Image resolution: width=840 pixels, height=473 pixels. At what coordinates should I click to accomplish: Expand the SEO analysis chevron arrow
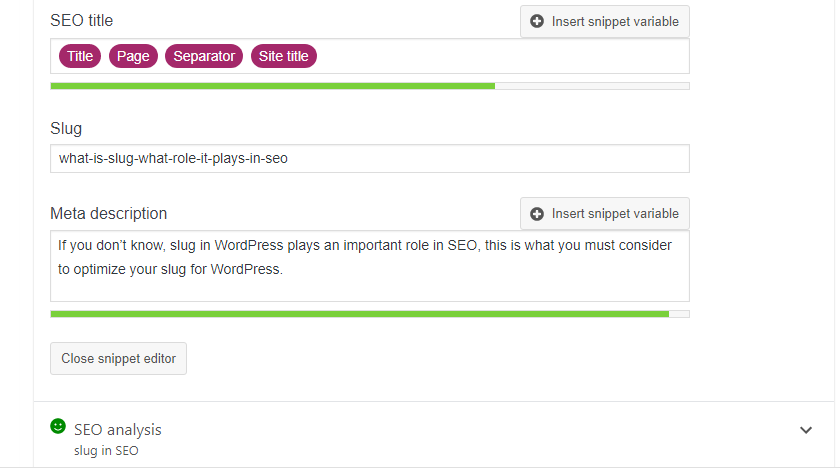click(806, 430)
